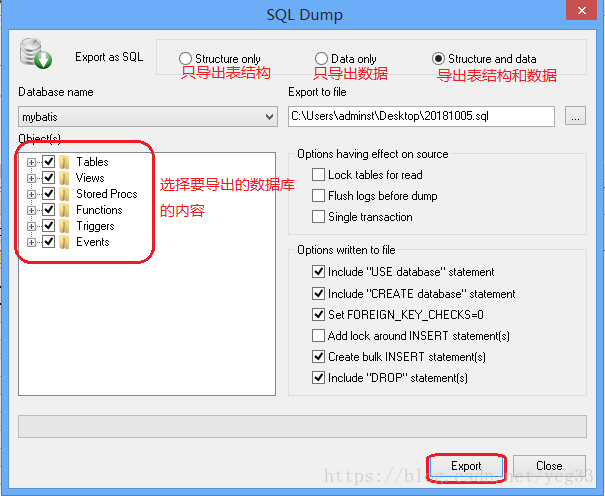Uncheck the Views checkbox
The width and height of the screenshot is (605, 496).
point(48,177)
